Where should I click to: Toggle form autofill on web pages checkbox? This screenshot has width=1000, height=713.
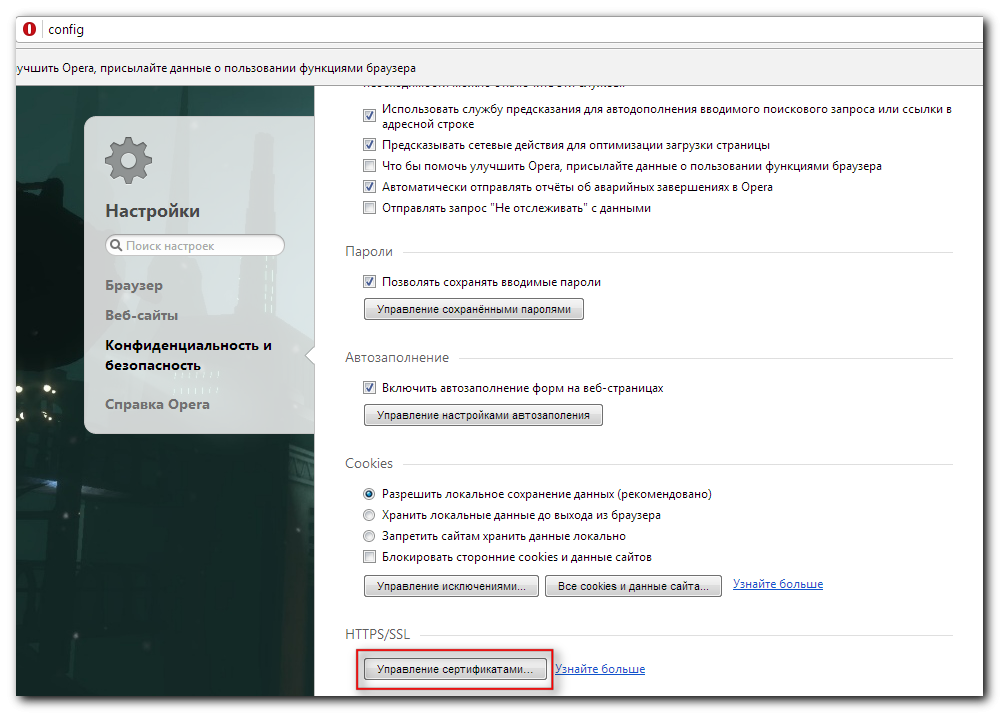pos(369,388)
